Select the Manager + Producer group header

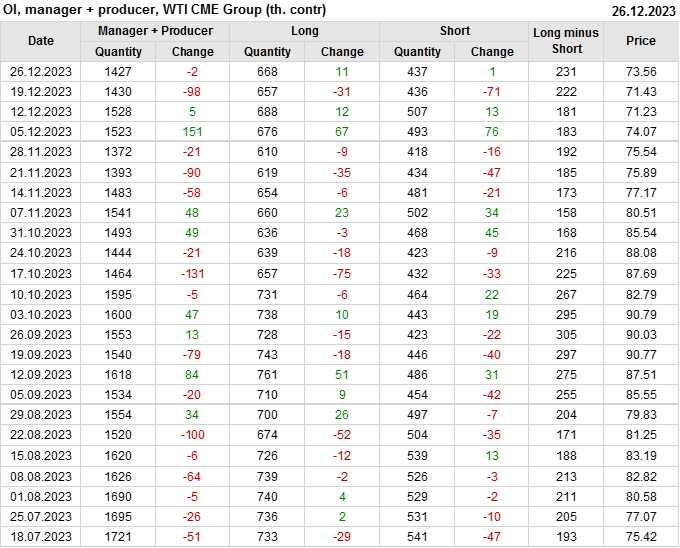(155, 31)
